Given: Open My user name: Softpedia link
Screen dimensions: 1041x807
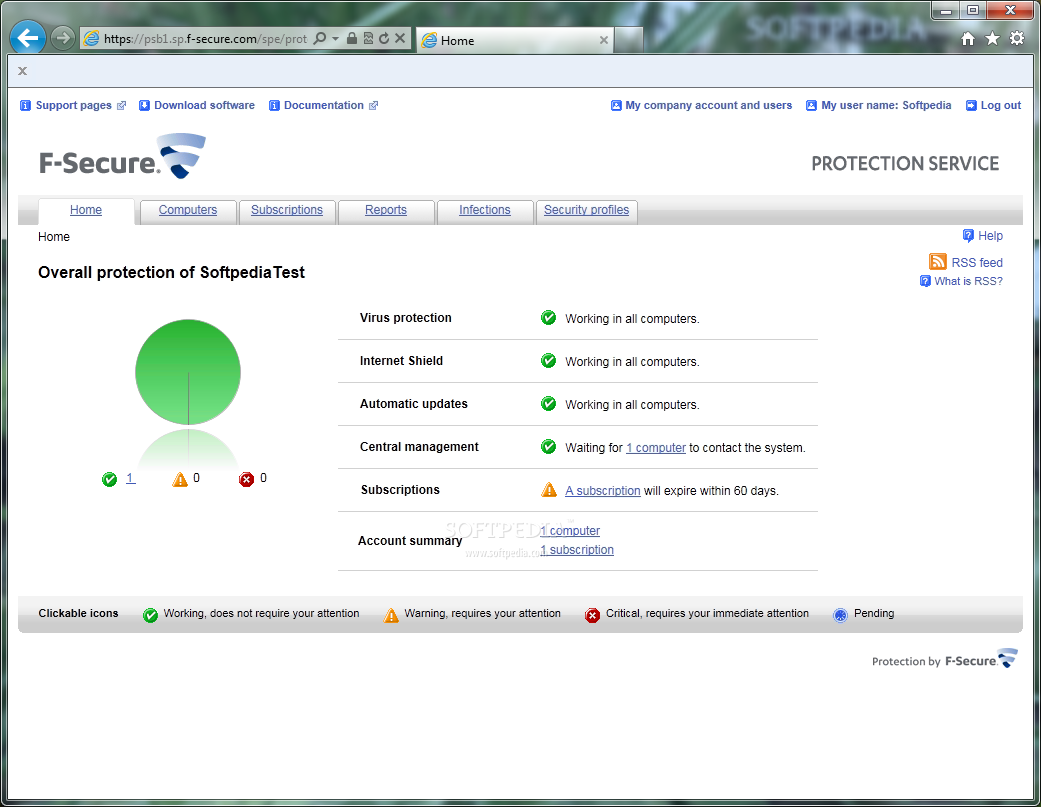Looking at the screenshot, I should coord(886,106).
